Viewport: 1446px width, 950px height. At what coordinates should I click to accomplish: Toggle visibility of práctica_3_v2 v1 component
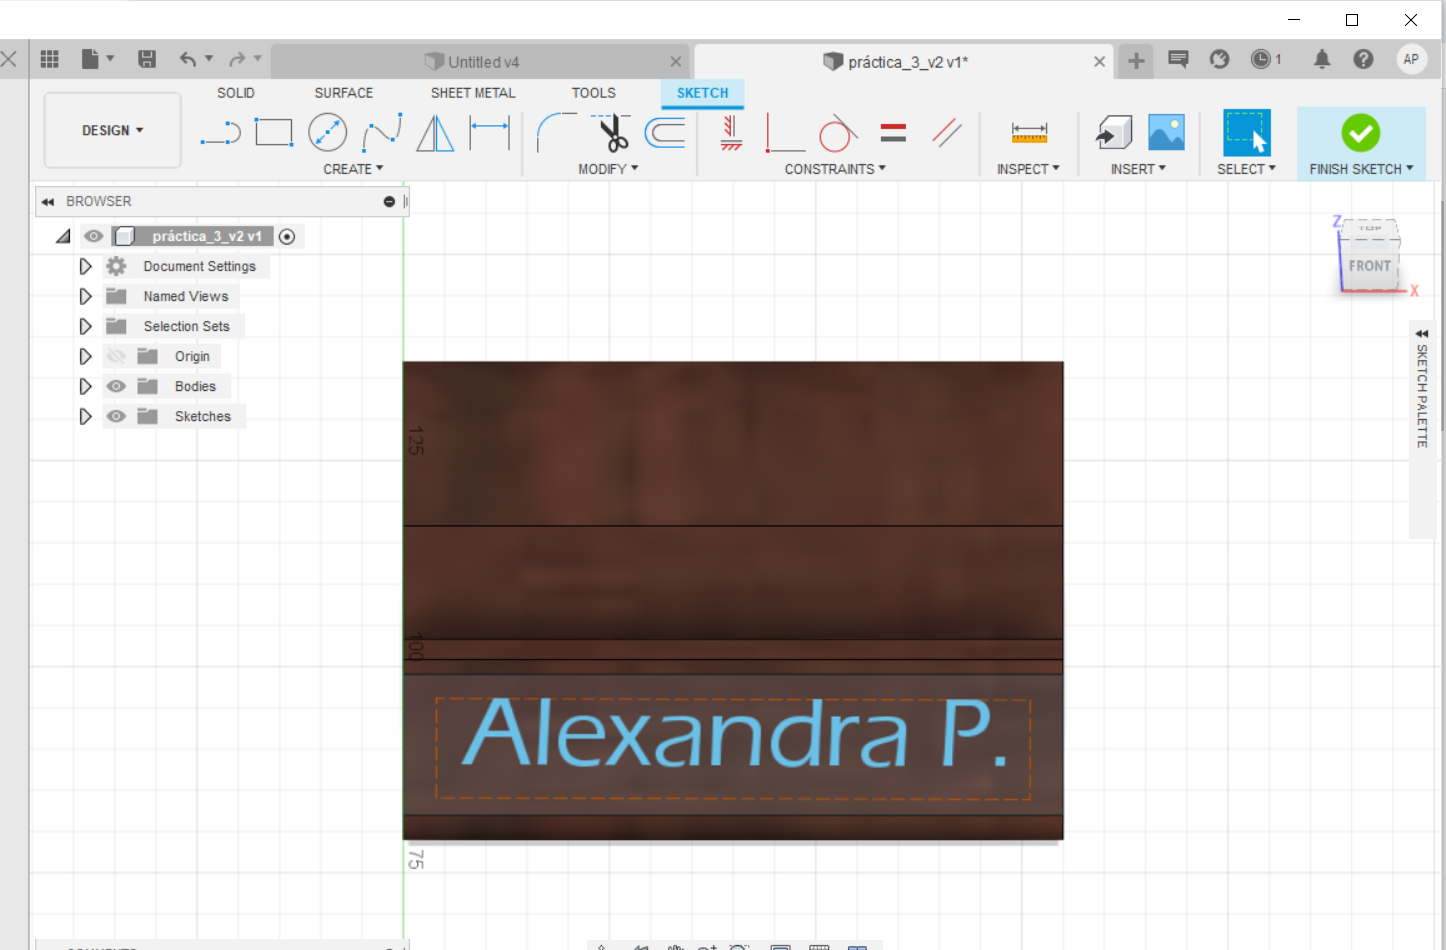point(94,236)
